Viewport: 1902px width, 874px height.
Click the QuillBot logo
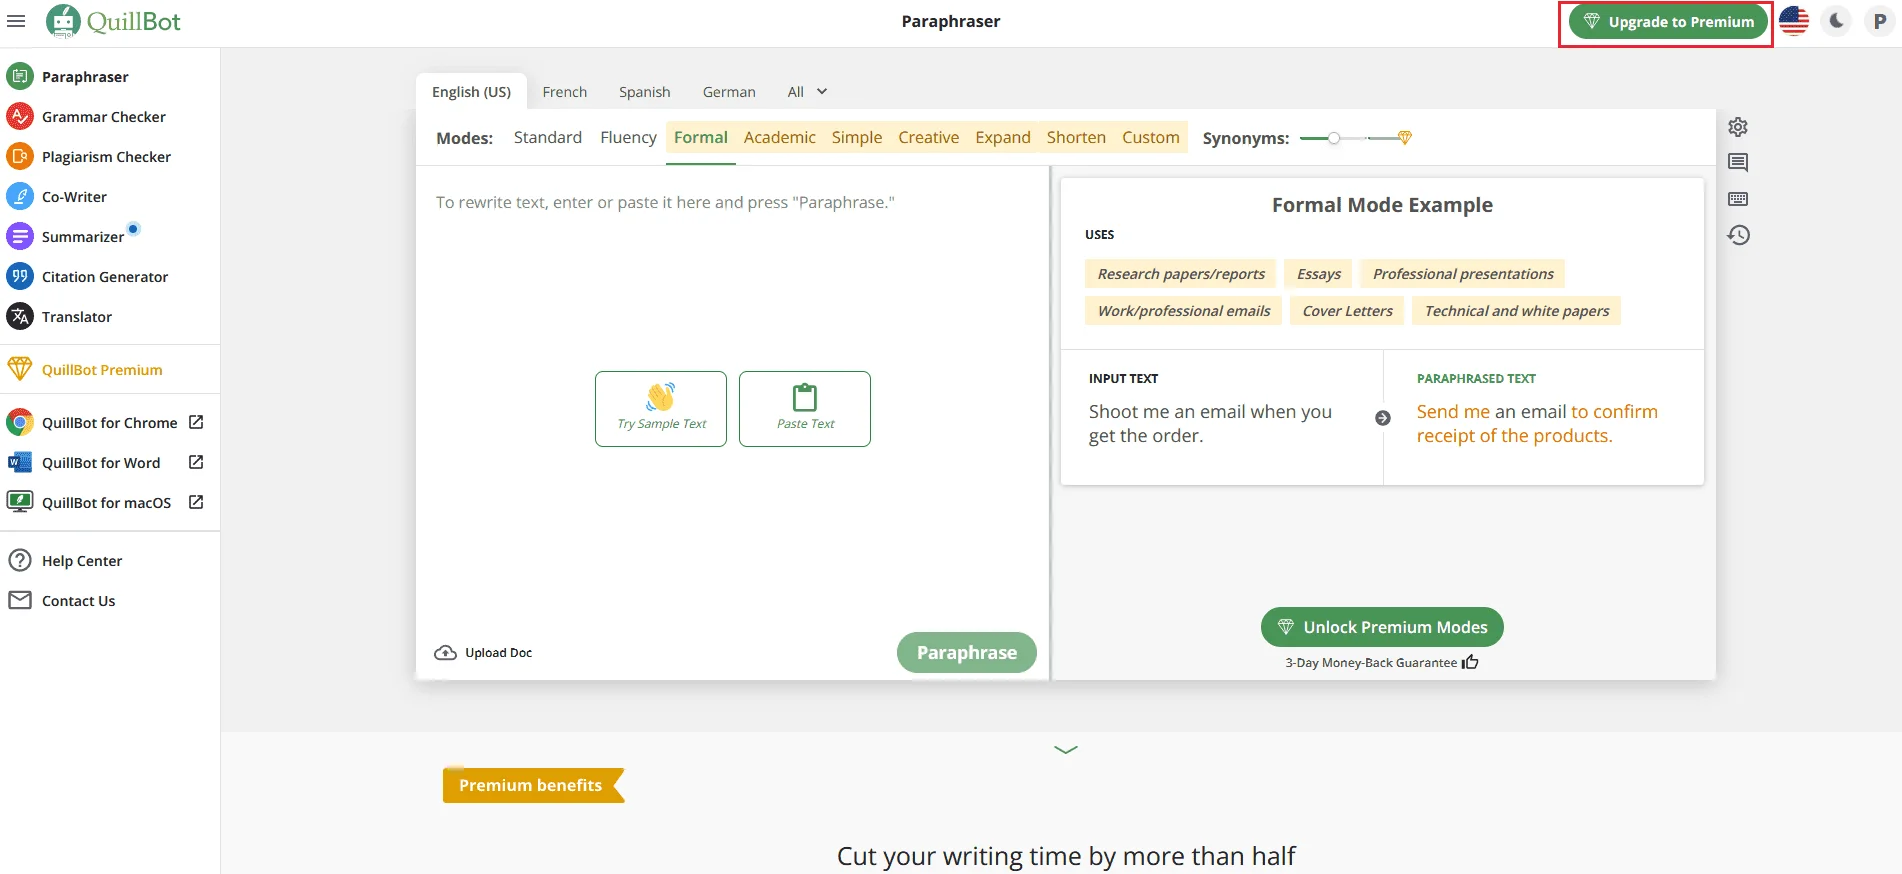(x=113, y=21)
